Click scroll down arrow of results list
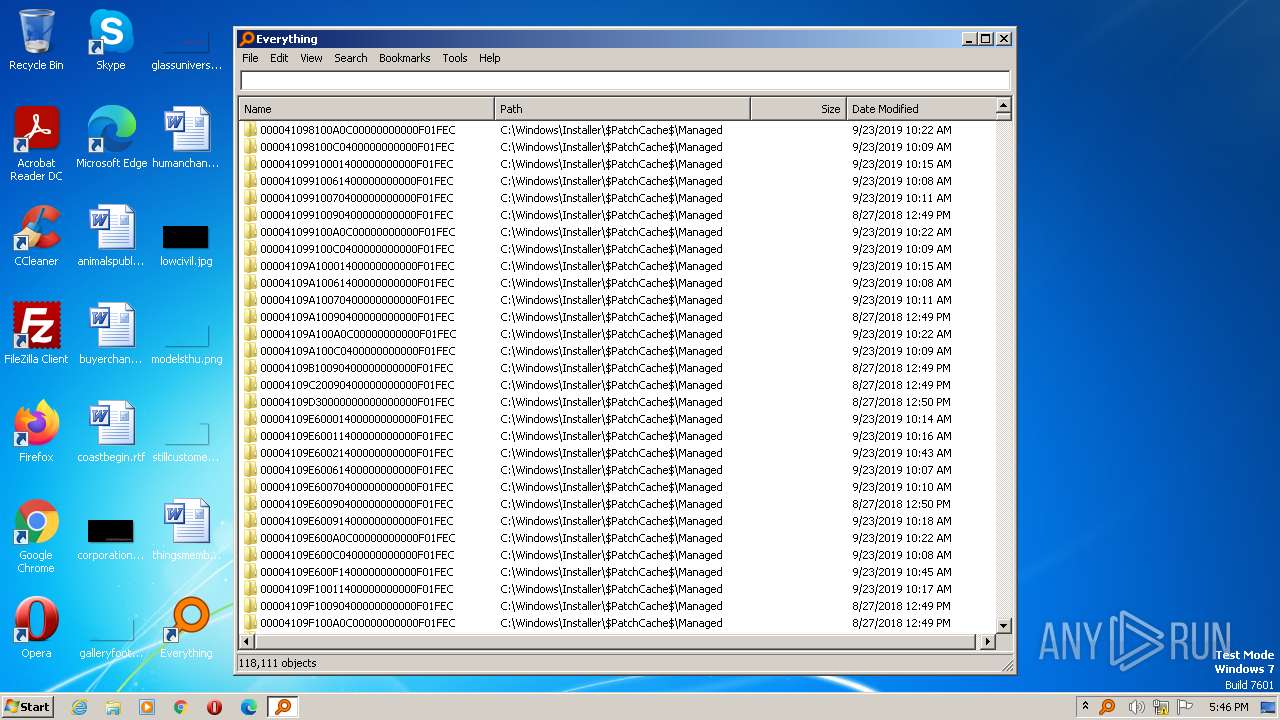 (1004, 626)
